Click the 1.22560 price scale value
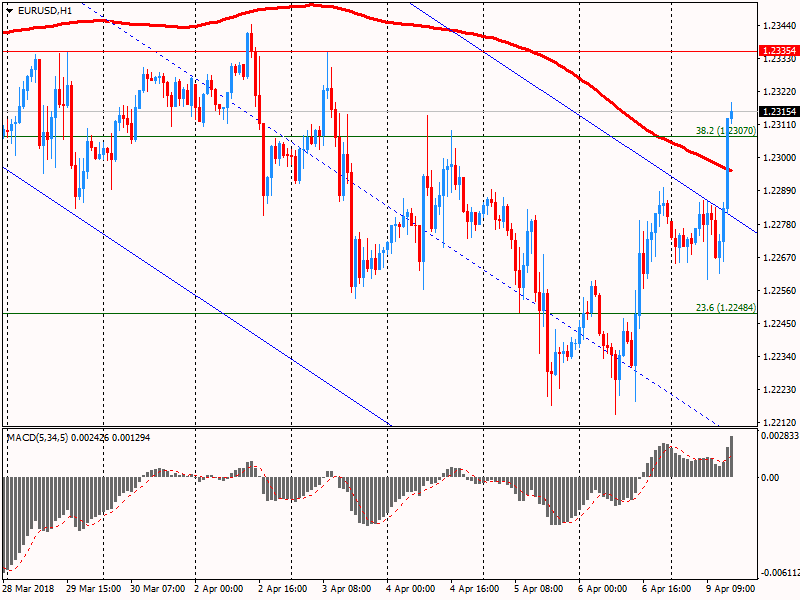 (780, 290)
